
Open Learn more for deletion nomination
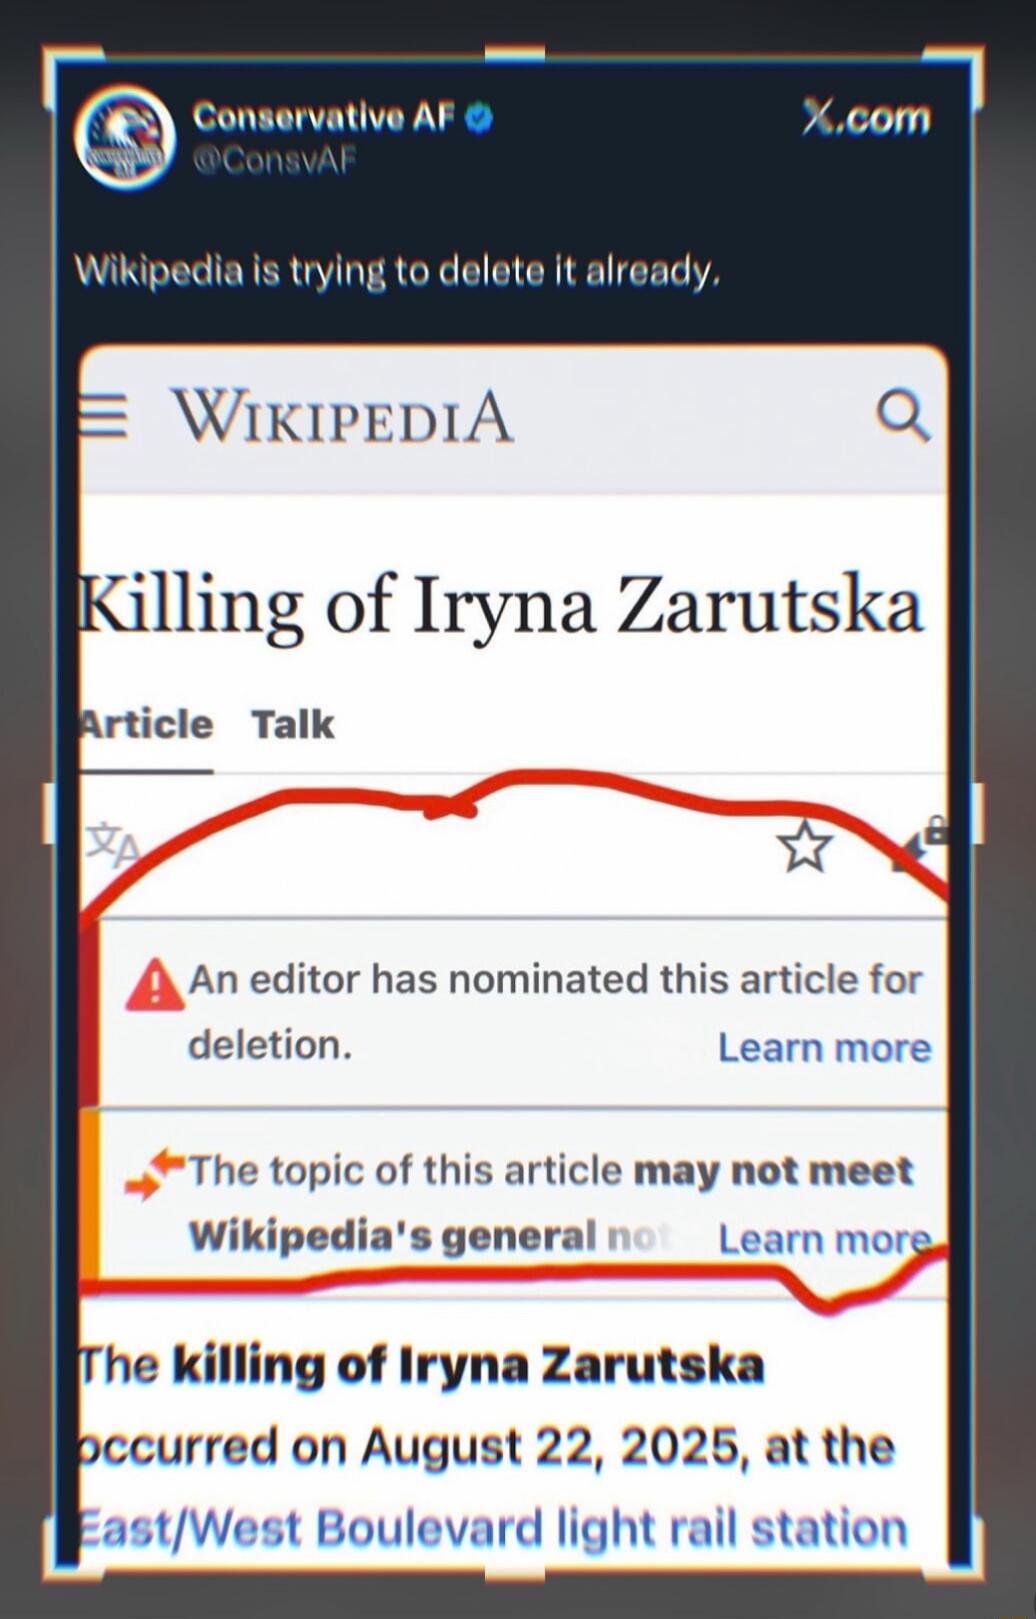tap(825, 1048)
